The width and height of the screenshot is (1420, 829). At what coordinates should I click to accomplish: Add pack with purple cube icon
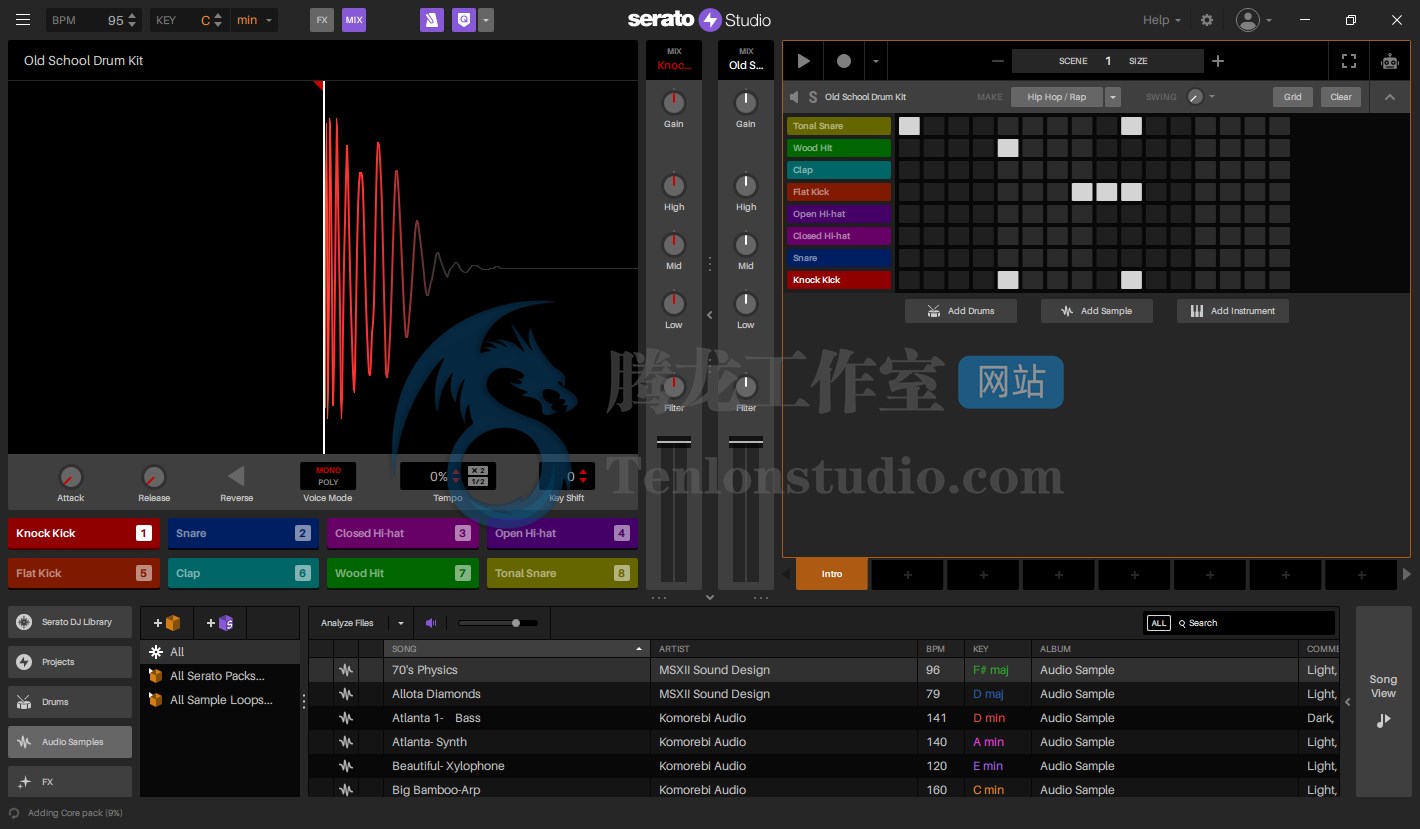[x=220, y=623]
